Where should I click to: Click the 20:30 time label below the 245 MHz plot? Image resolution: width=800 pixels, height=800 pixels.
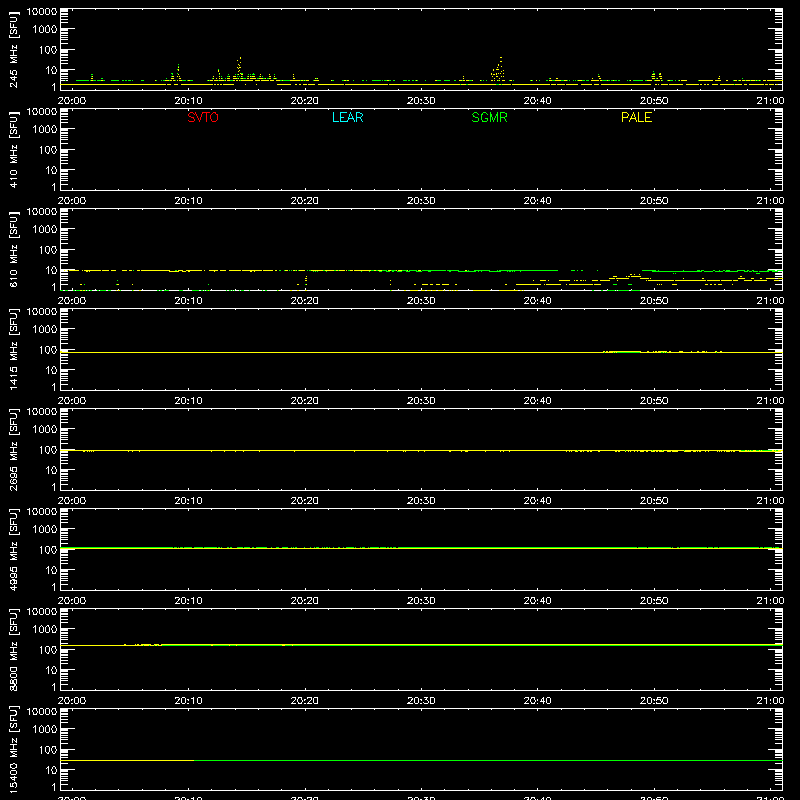421,101
